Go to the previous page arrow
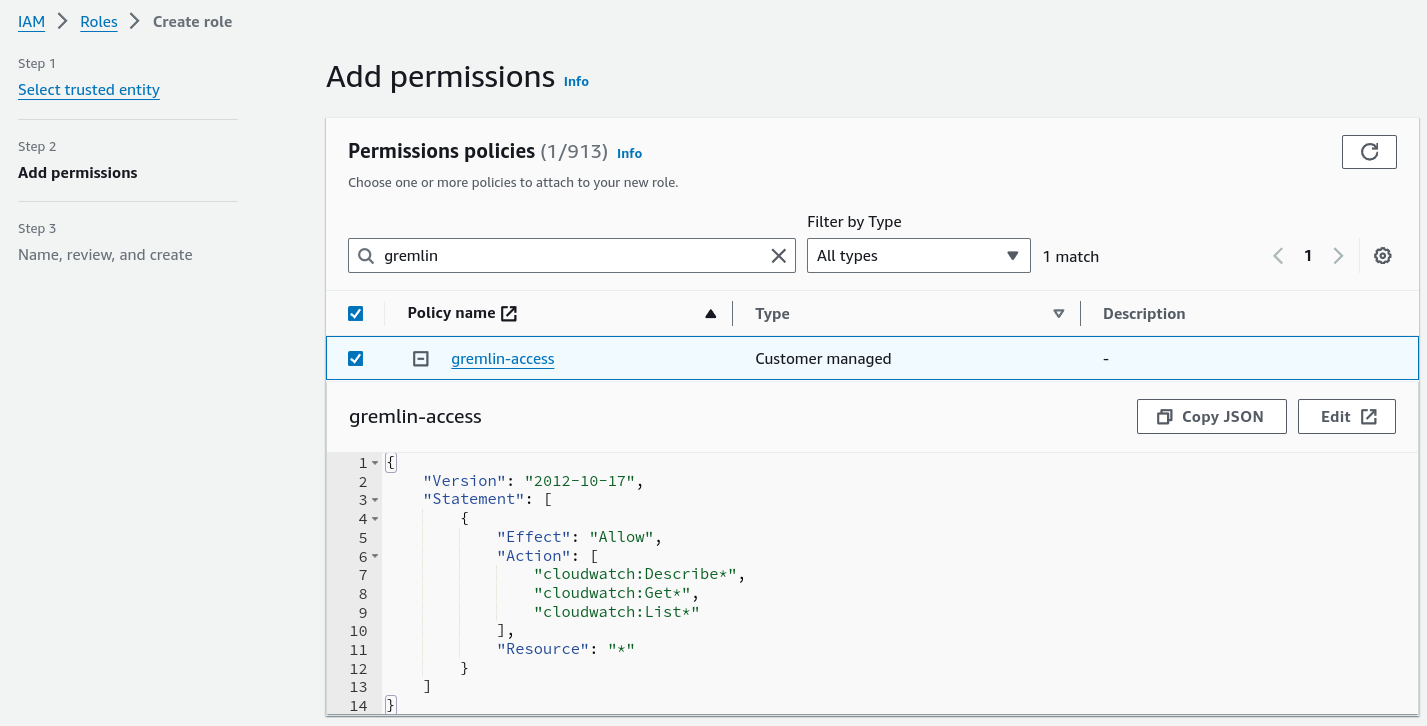1427x726 pixels. [1278, 256]
